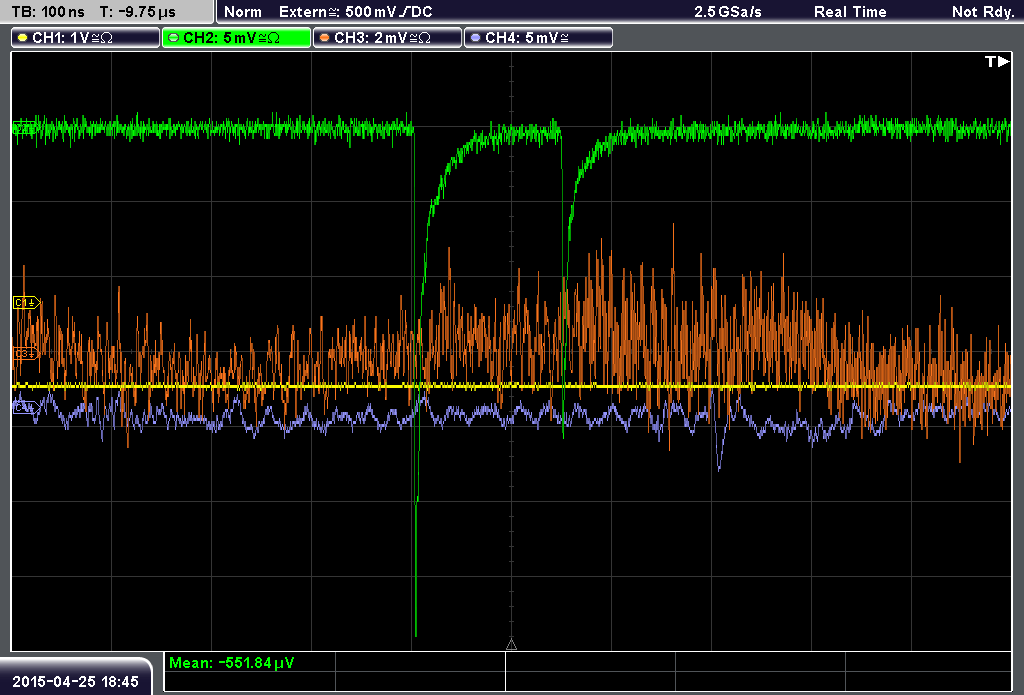Screen dimensions: 1024x695
Task: Click the 2015-04-25 18:45 date display
Action: point(75,681)
